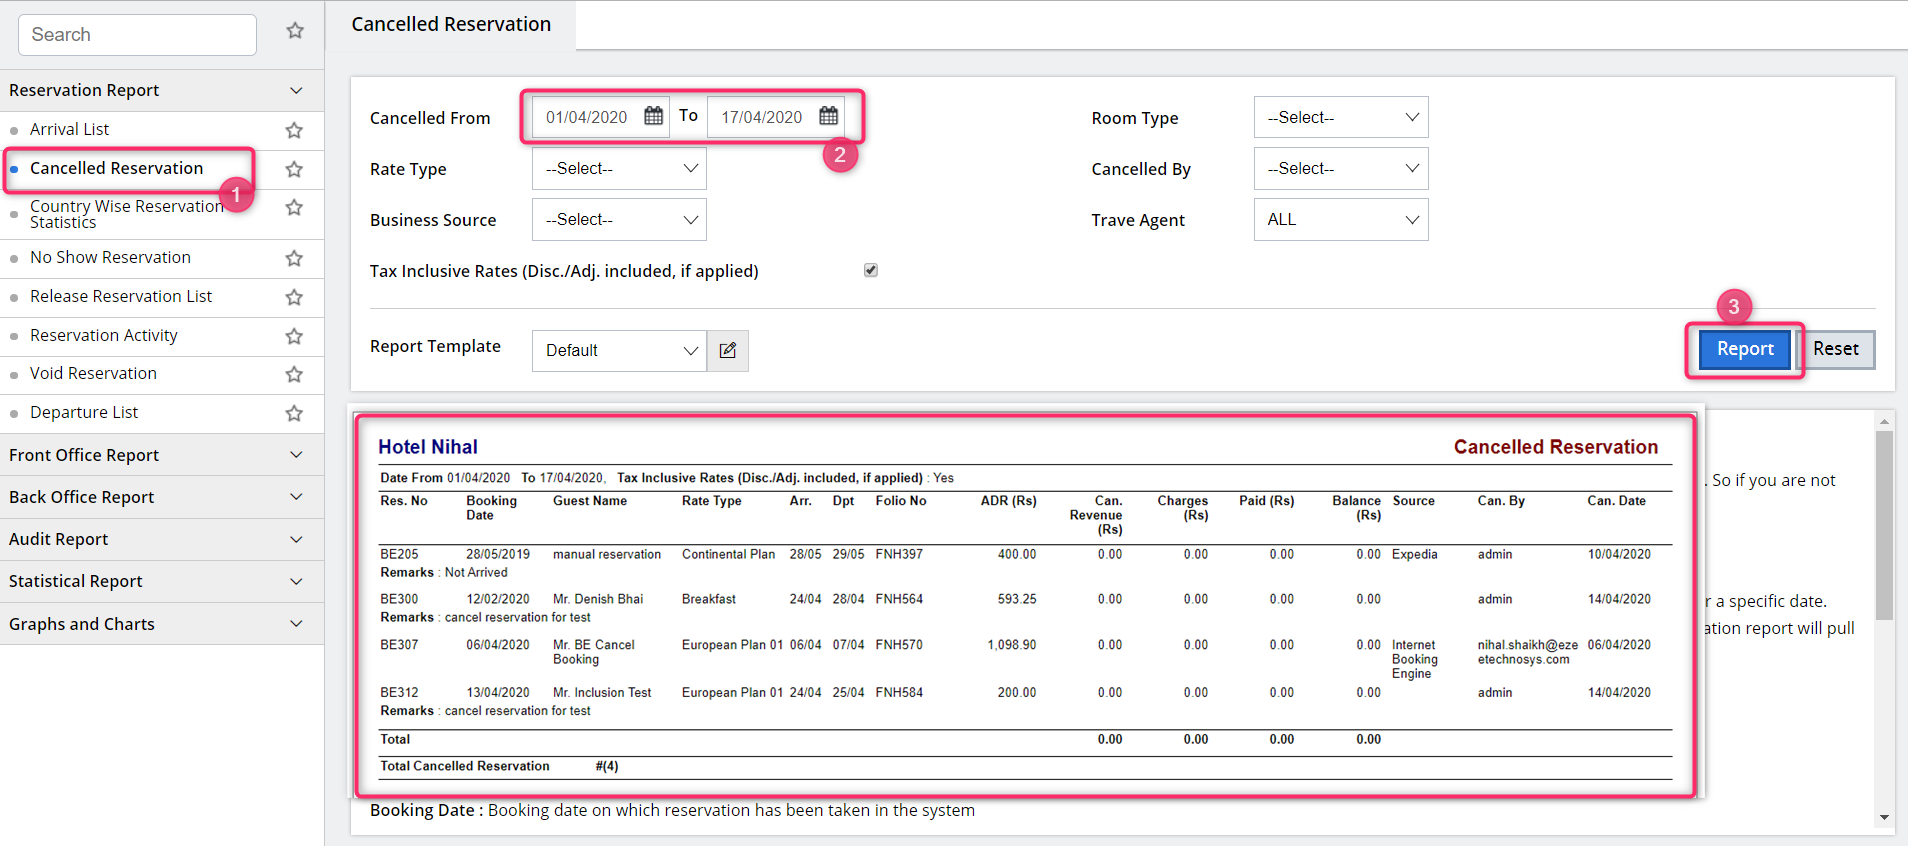Star the Departure List report
Screen dimensions: 1908x846
click(294, 413)
